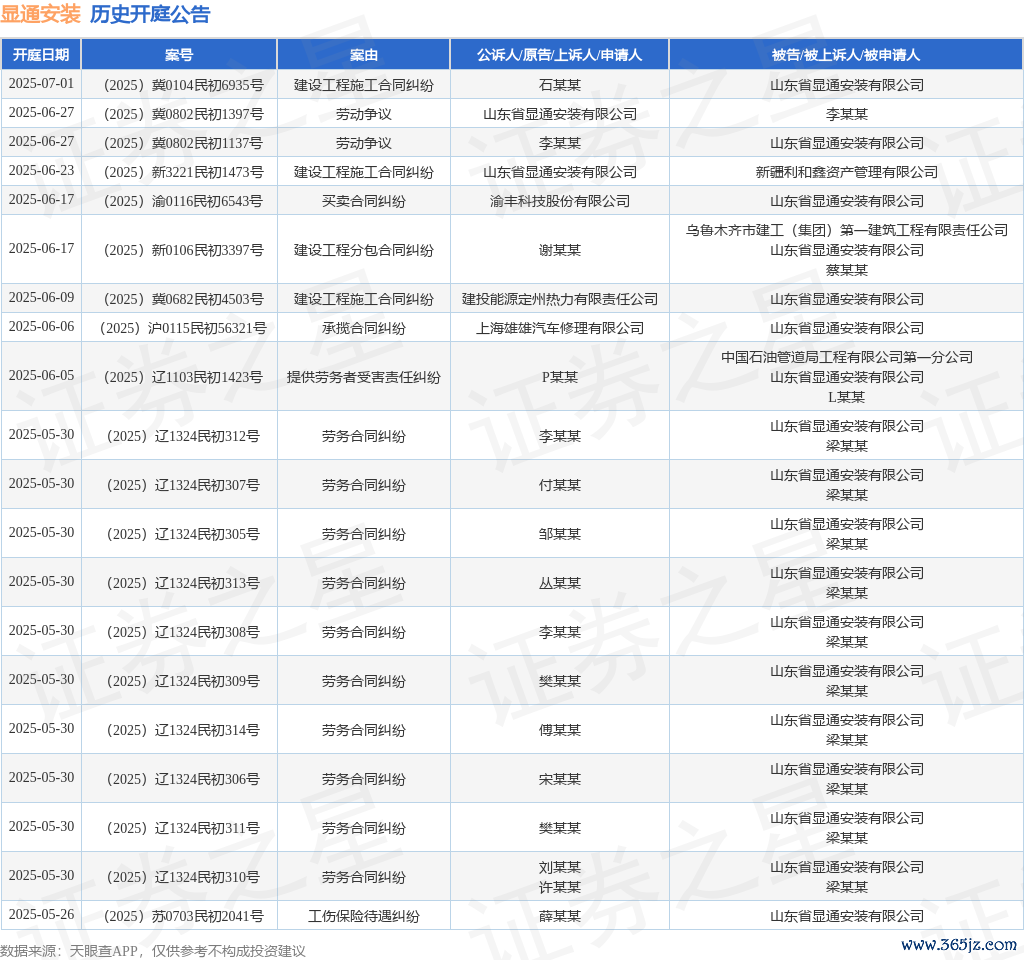
Task: Click the 被告/被上诉人/被申请人 column header
Action: (846, 55)
